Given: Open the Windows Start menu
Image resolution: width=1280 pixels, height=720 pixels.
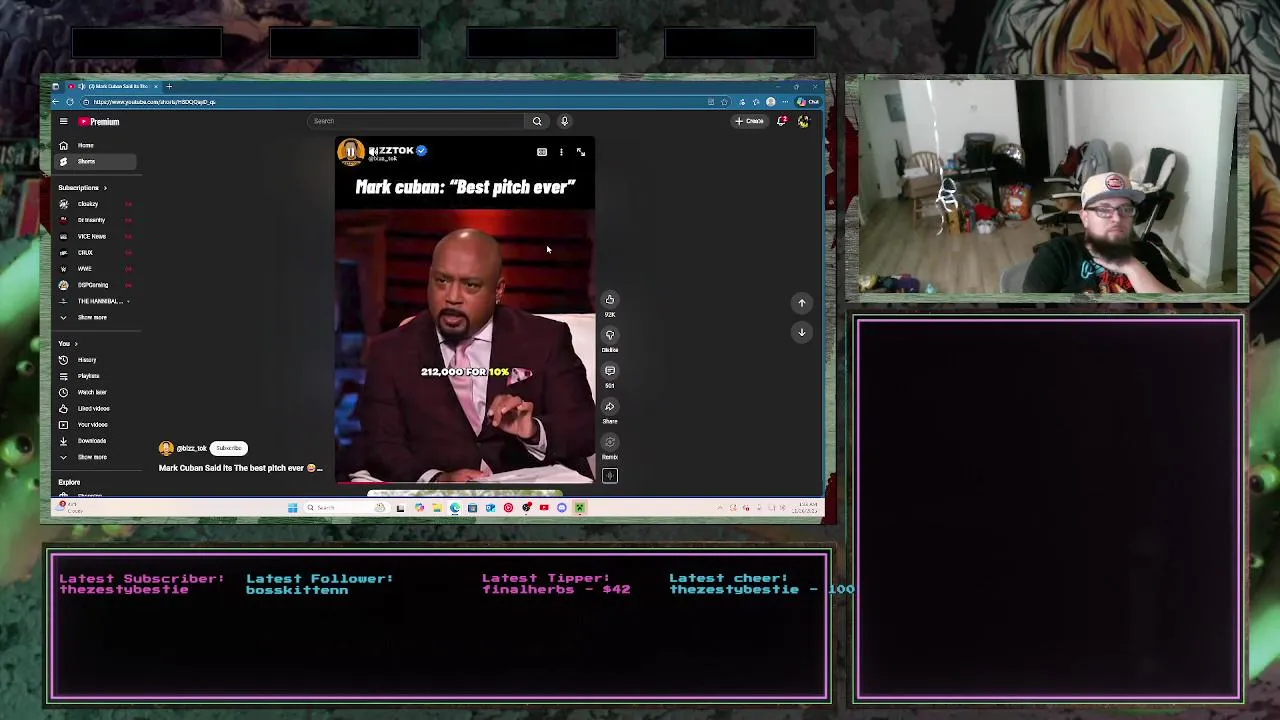Looking at the screenshot, I should point(293,508).
